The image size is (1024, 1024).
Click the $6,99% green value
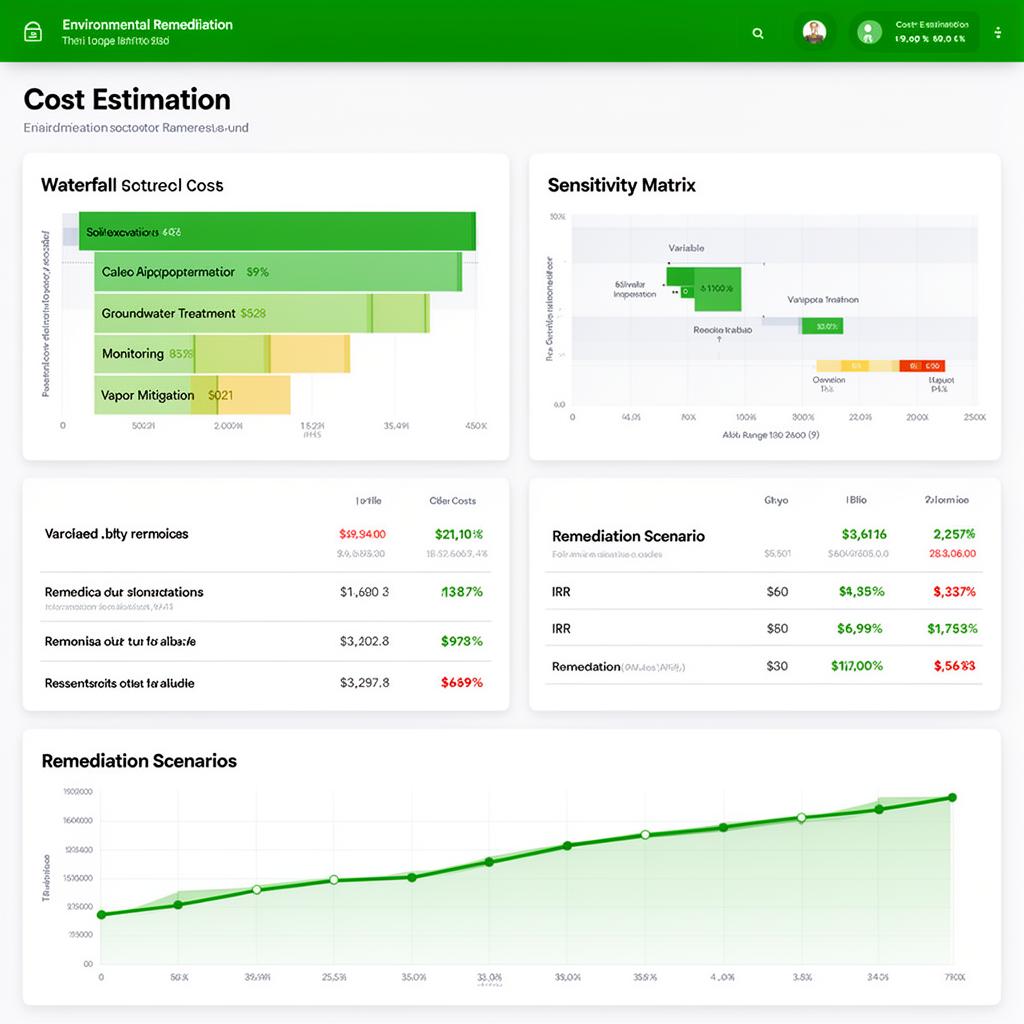tap(859, 628)
